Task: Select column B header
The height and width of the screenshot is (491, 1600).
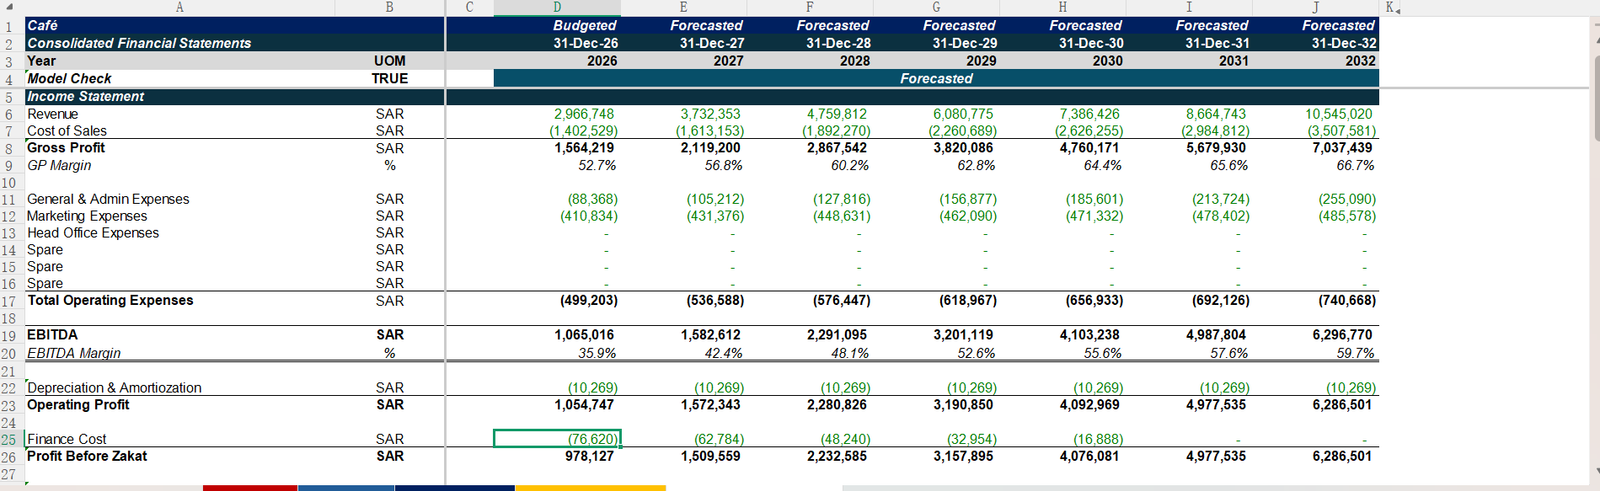Action: pos(390,8)
